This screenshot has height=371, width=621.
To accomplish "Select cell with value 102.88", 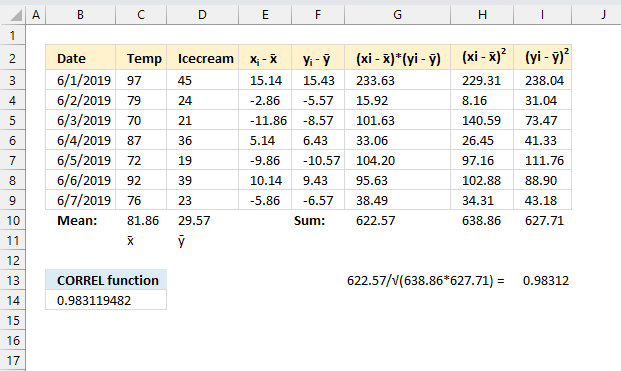I will [x=482, y=180].
